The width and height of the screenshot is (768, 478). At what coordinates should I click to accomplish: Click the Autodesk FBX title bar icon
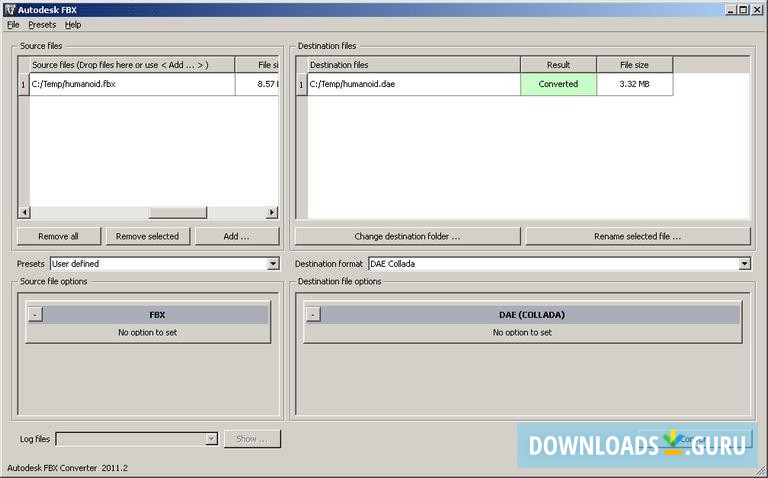point(10,9)
